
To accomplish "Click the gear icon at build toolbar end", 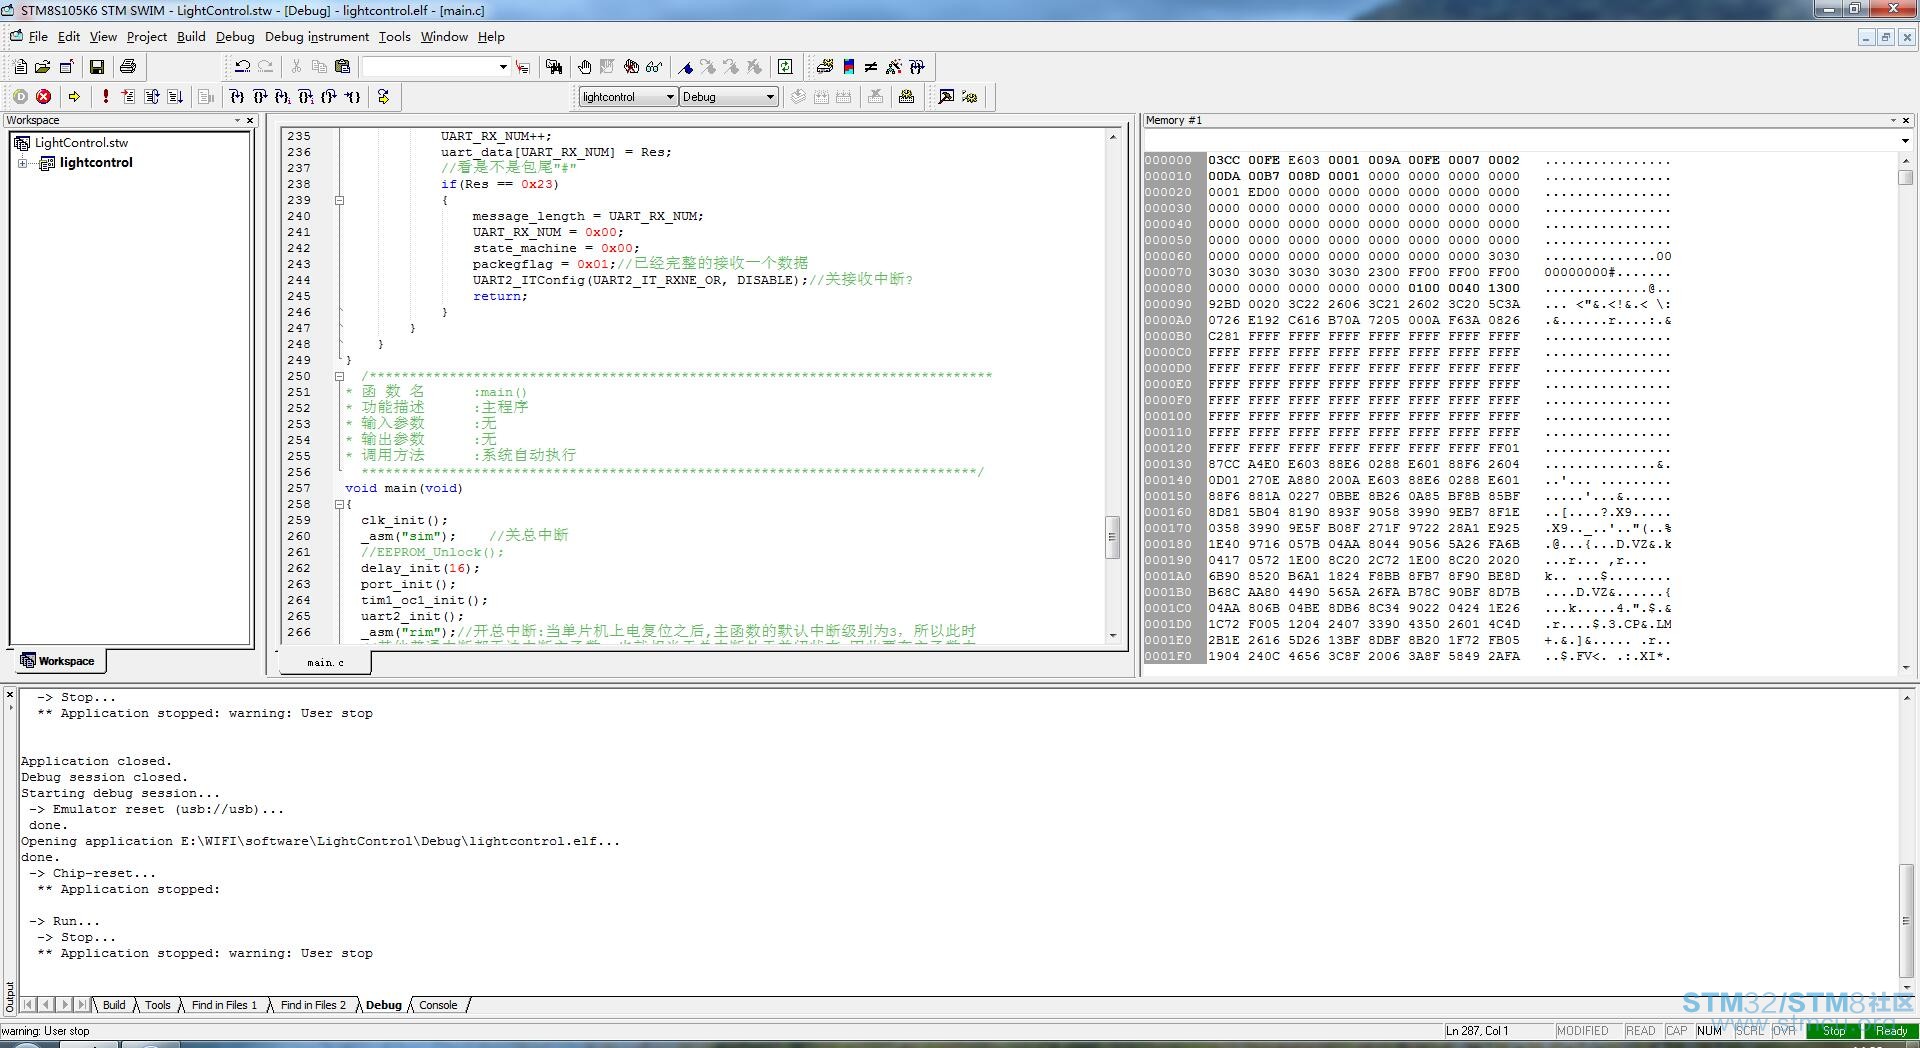I will pyautogui.click(x=969, y=97).
